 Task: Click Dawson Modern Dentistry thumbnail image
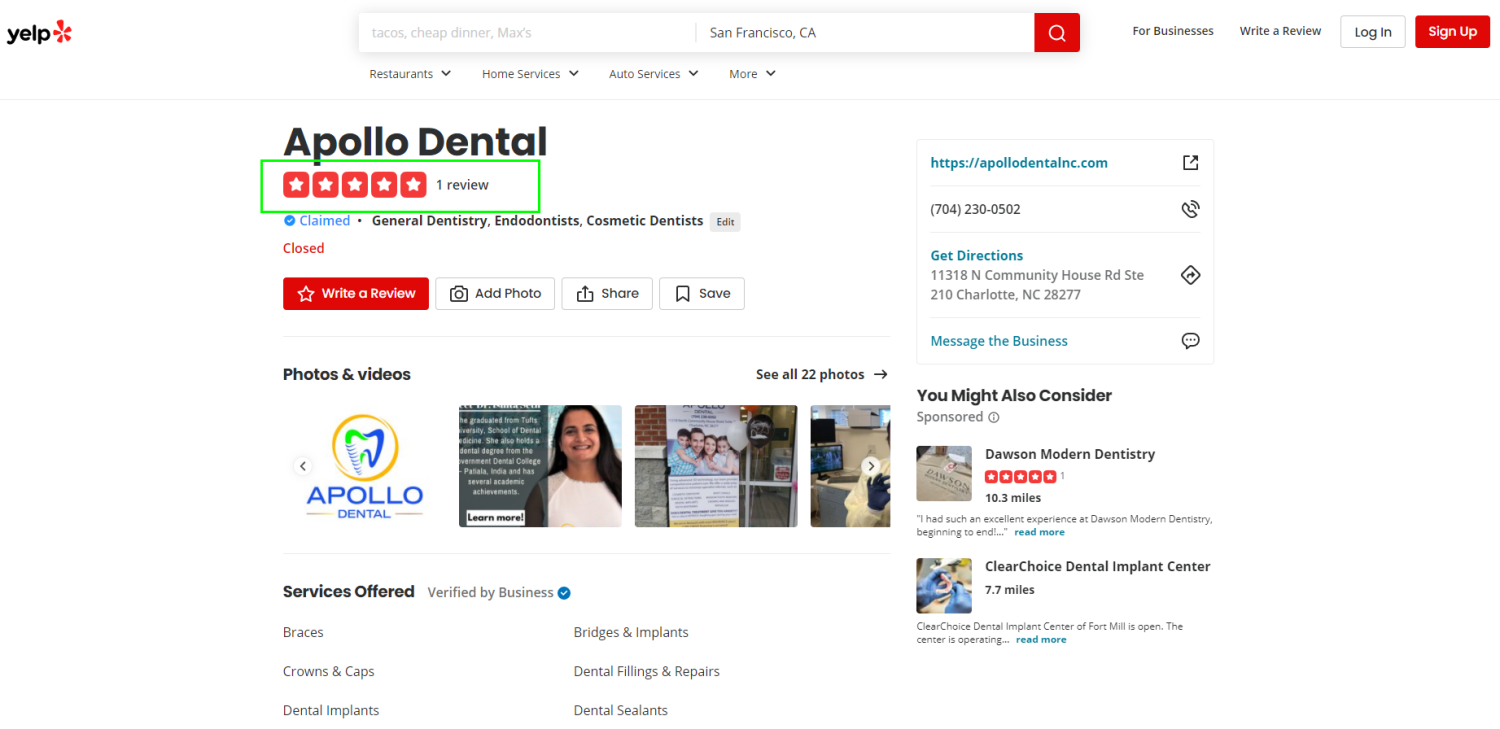(944, 474)
